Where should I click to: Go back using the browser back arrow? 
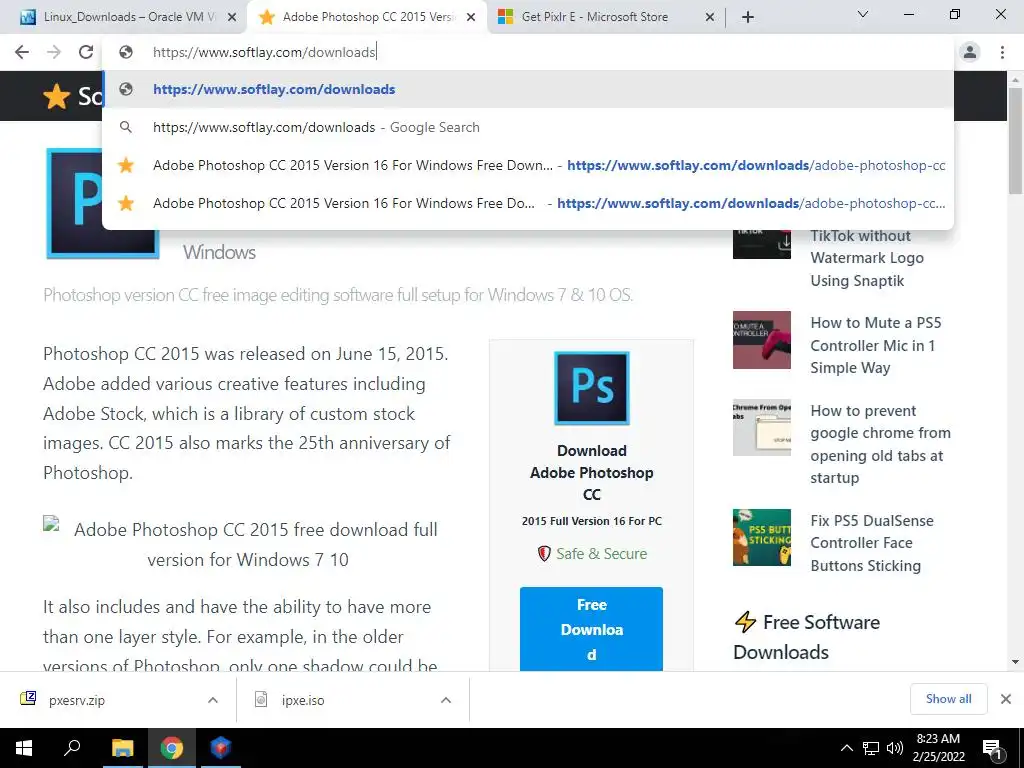(22, 52)
